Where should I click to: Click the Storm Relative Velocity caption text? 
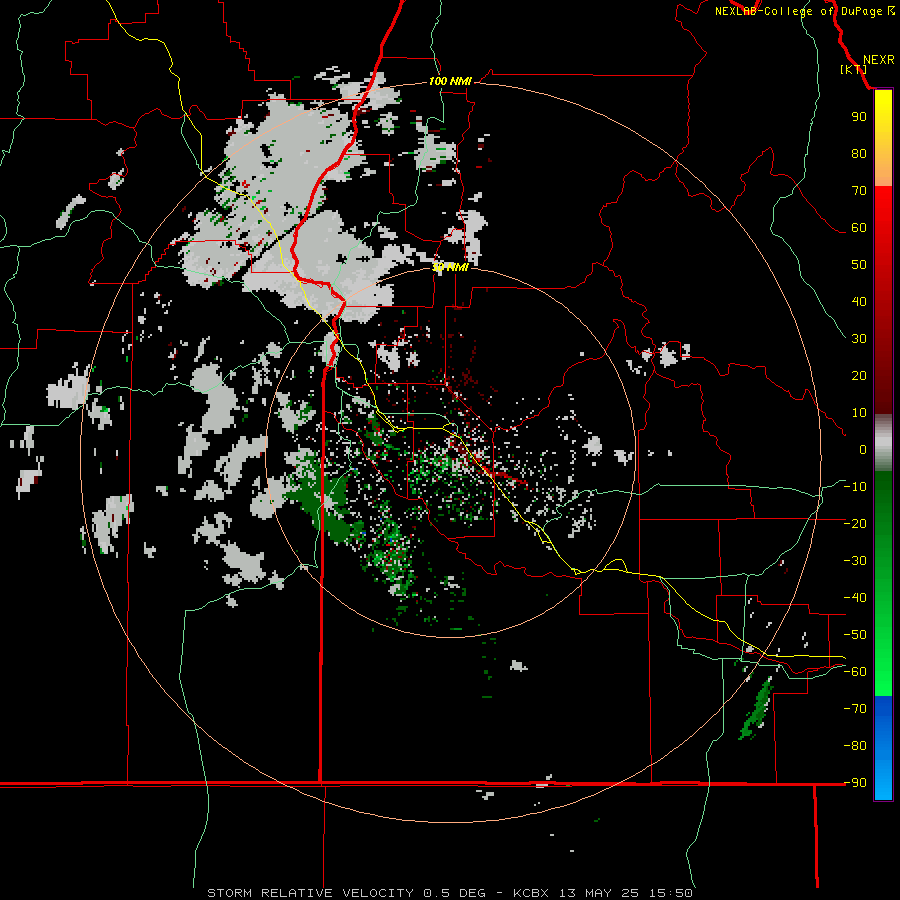tap(449, 893)
